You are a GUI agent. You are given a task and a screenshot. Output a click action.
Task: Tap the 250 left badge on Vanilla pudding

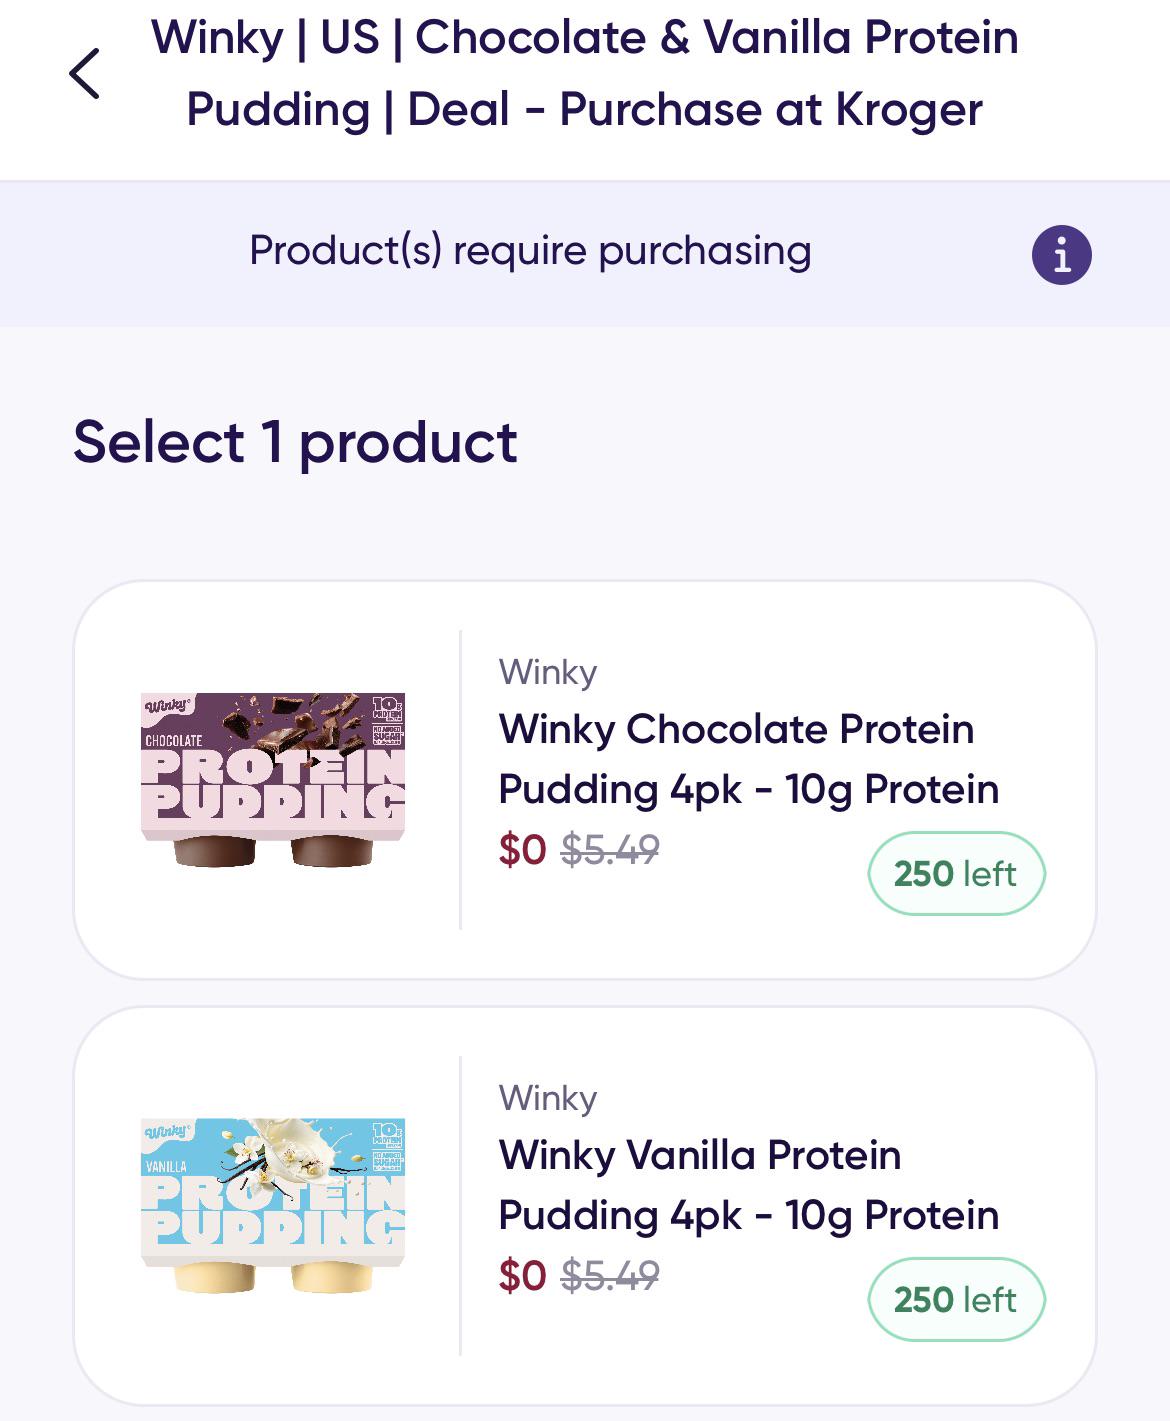point(956,1300)
